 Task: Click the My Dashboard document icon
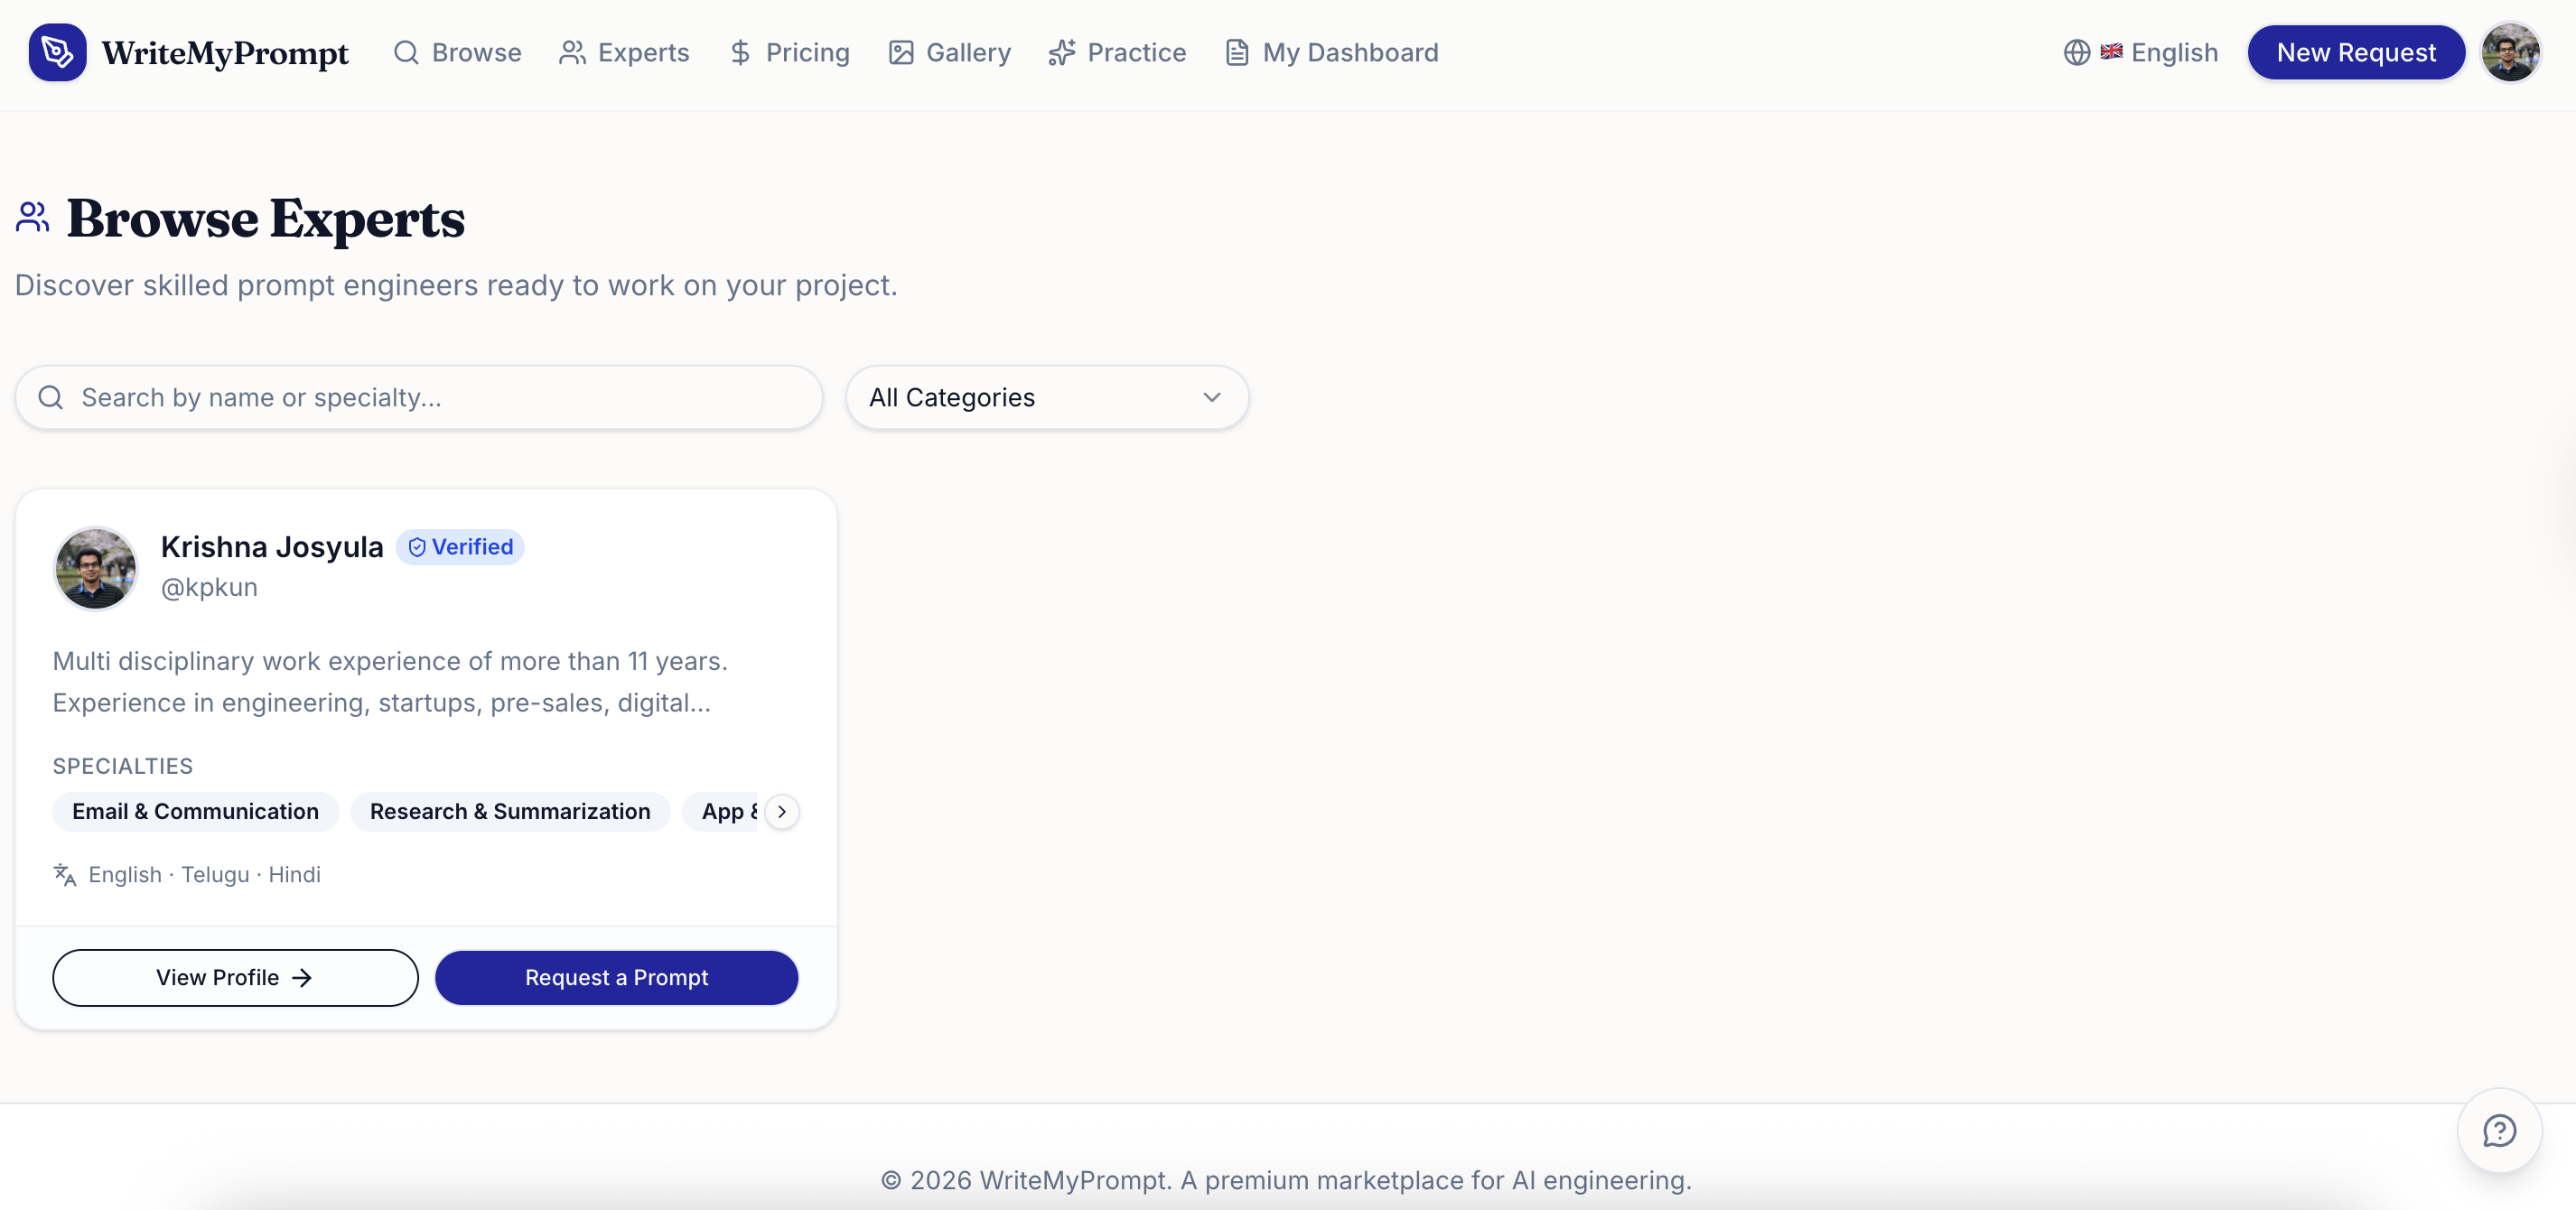[x=1237, y=52]
